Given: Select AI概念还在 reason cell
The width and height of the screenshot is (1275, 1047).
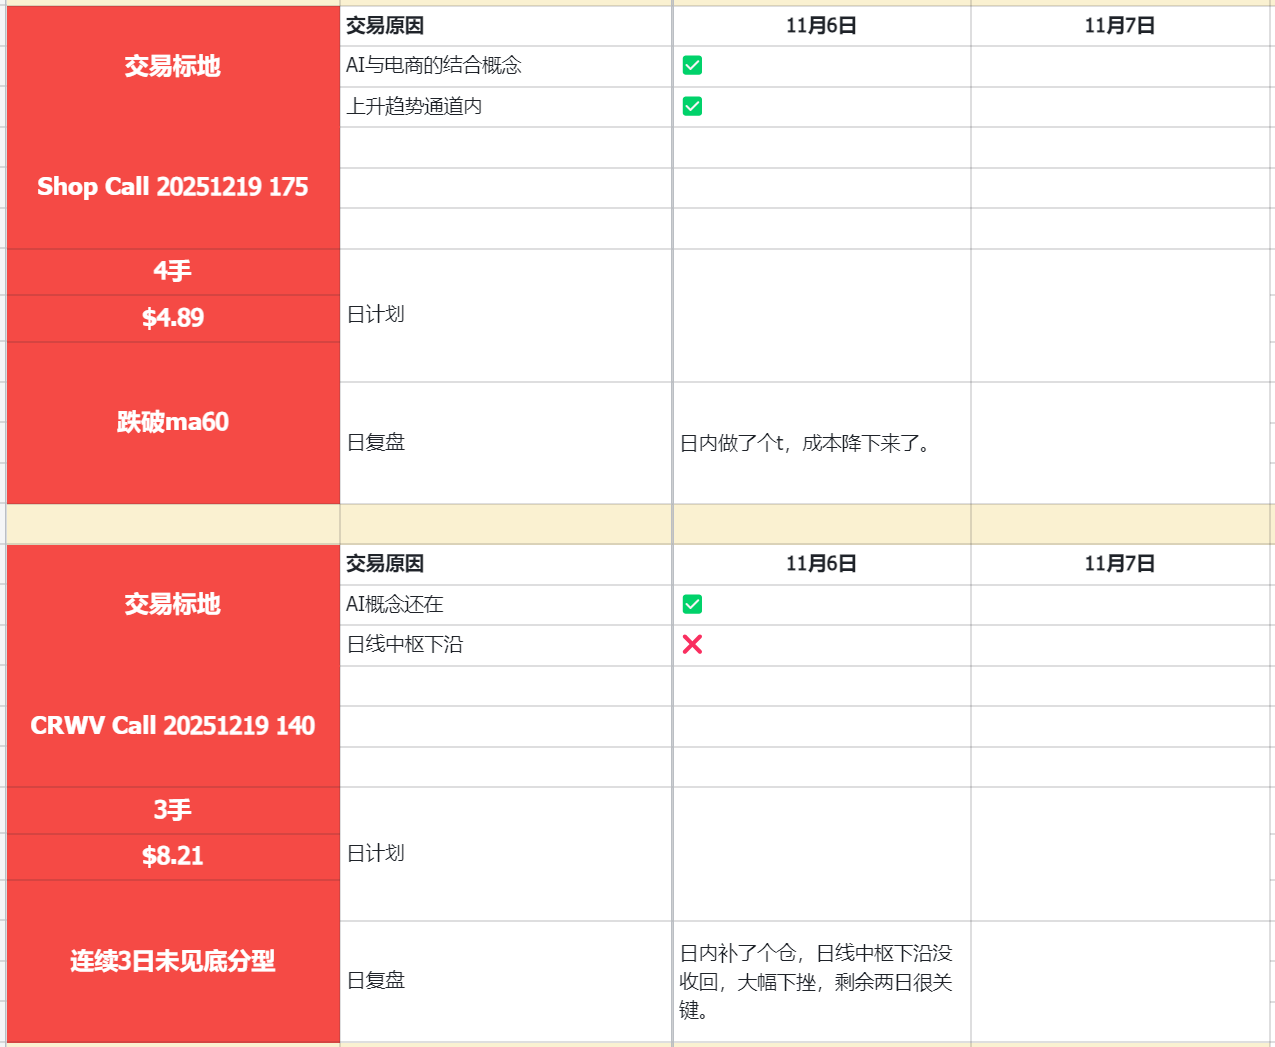Looking at the screenshot, I should coord(506,604).
